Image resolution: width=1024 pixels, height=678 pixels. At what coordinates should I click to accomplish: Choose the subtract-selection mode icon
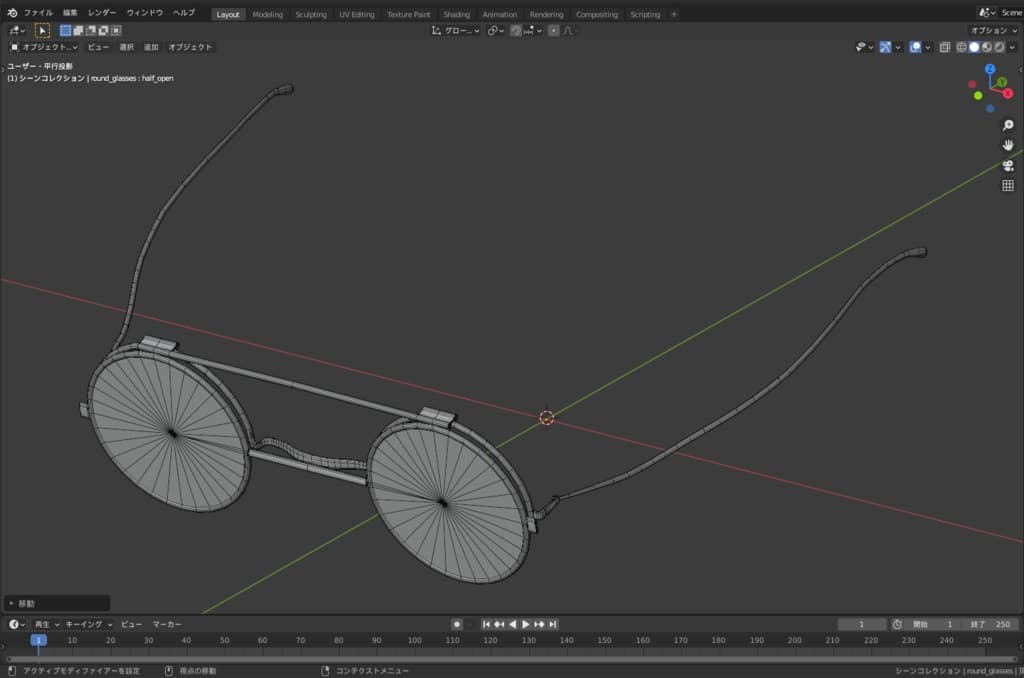[x=90, y=30]
